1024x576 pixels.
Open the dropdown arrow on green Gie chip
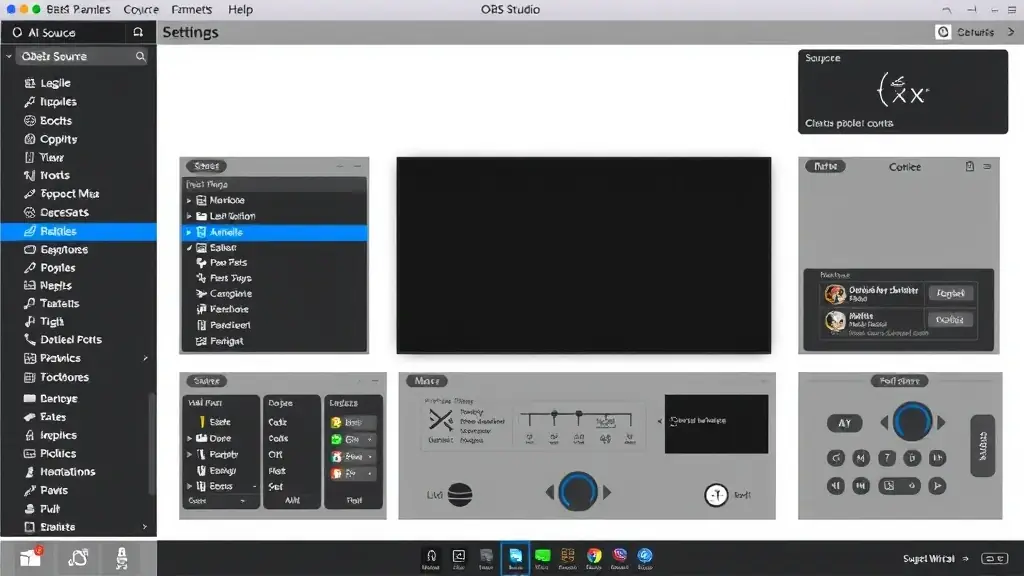point(370,440)
